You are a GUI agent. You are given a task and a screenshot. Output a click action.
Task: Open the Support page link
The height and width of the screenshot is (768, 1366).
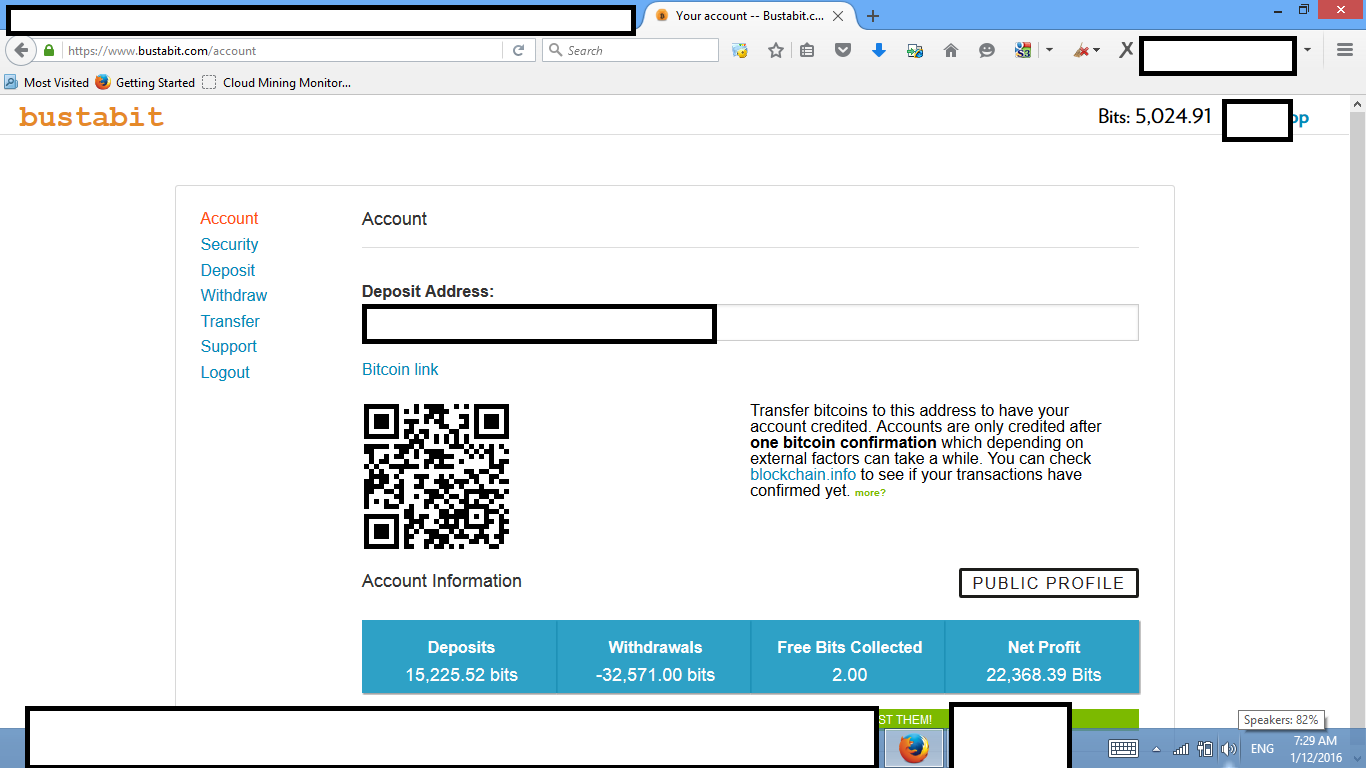229,346
